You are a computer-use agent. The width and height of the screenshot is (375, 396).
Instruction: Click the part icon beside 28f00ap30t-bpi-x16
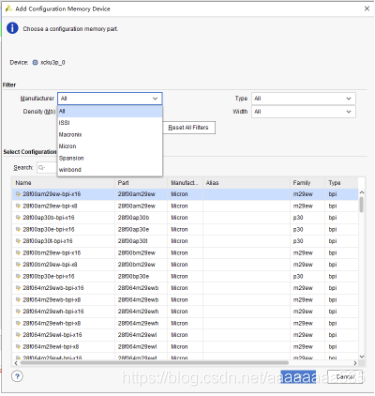[19, 241]
